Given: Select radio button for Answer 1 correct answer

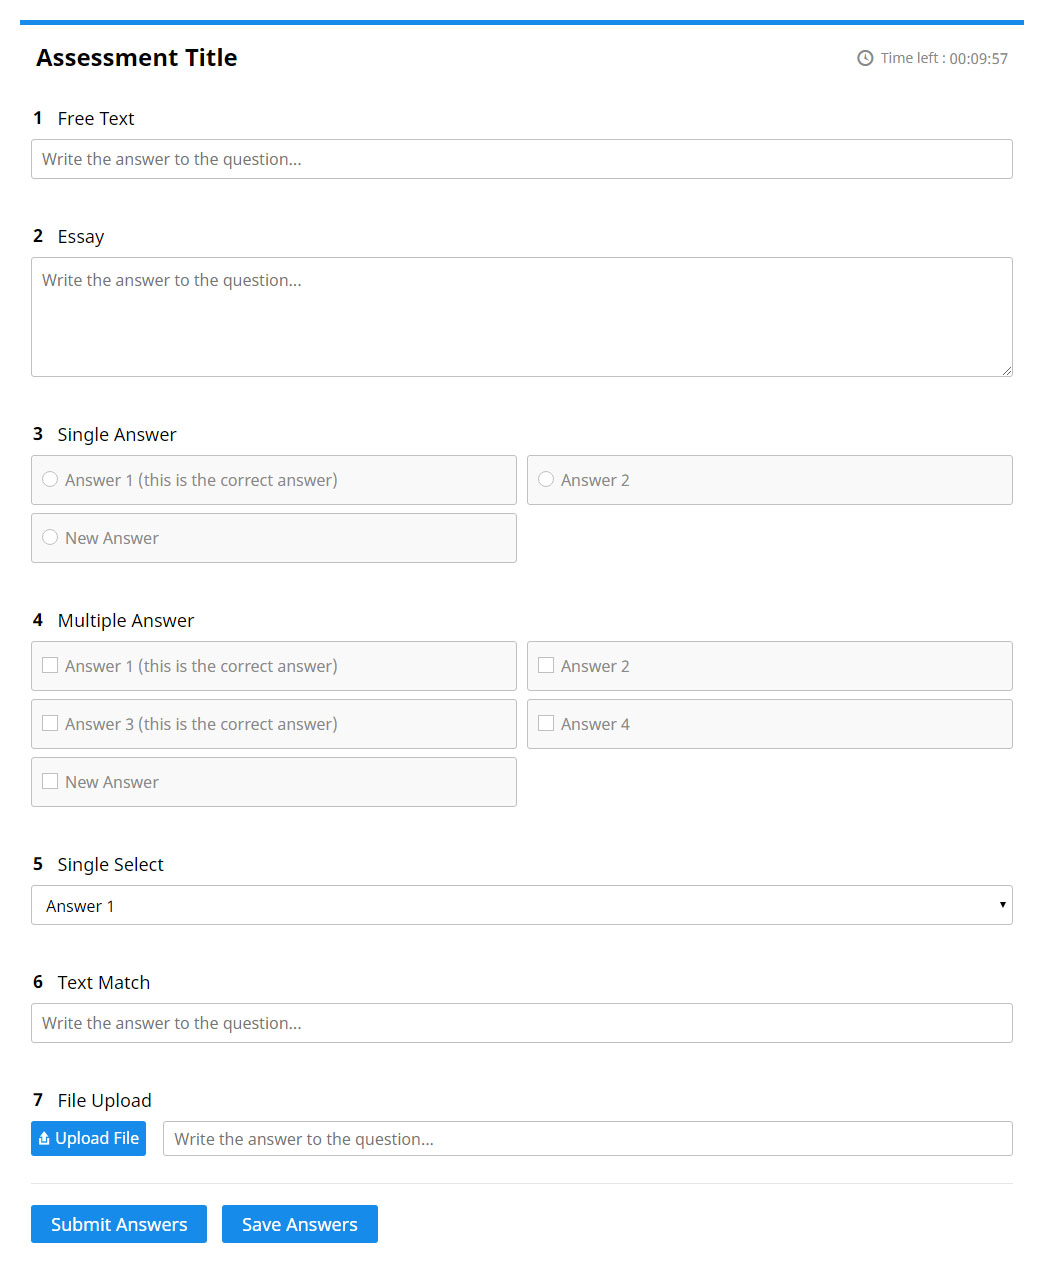Looking at the screenshot, I should [x=50, y=480].
